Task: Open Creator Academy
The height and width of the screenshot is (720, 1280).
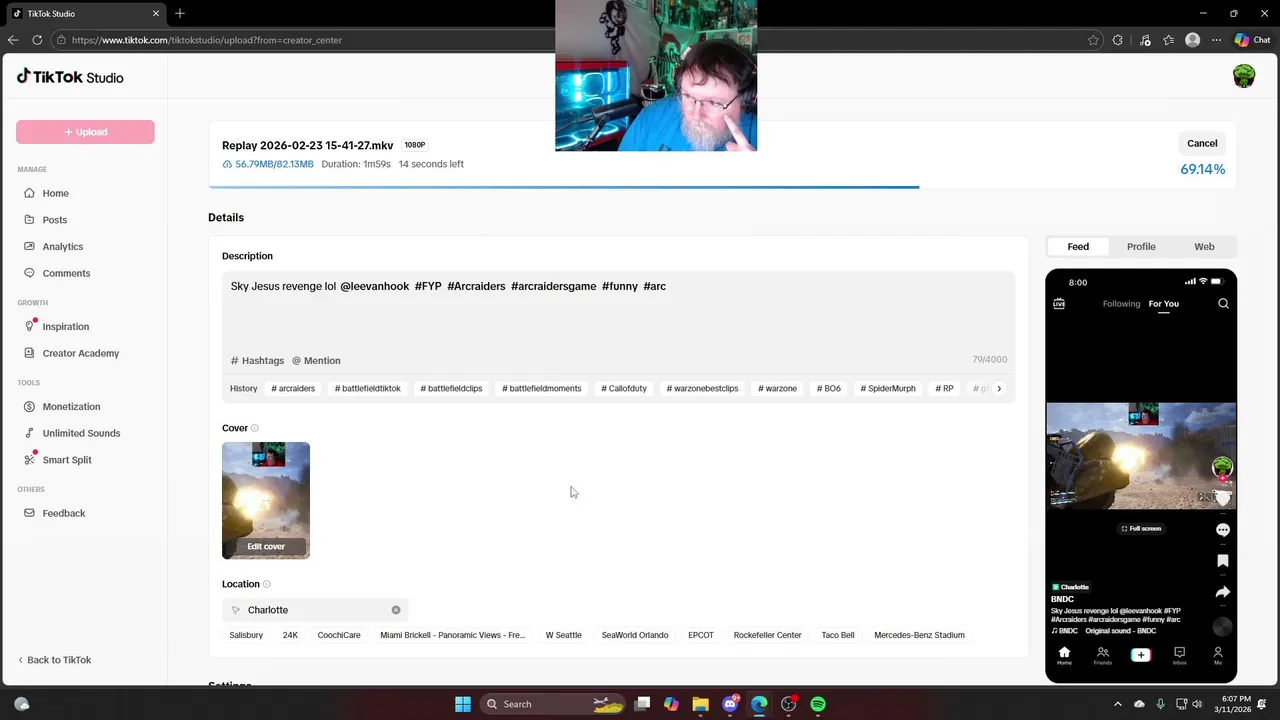Action: [80, 353]
